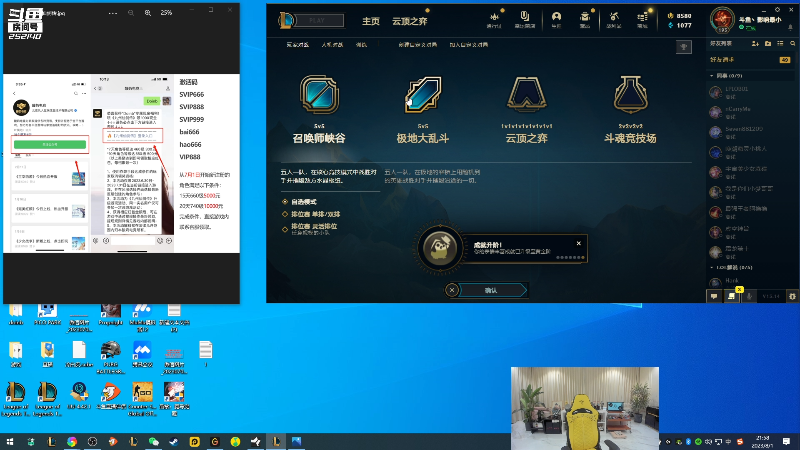Viewport: 800px width, 450px height.
Task: Open the missions icon with yellow badge
Action: point(732,295)
